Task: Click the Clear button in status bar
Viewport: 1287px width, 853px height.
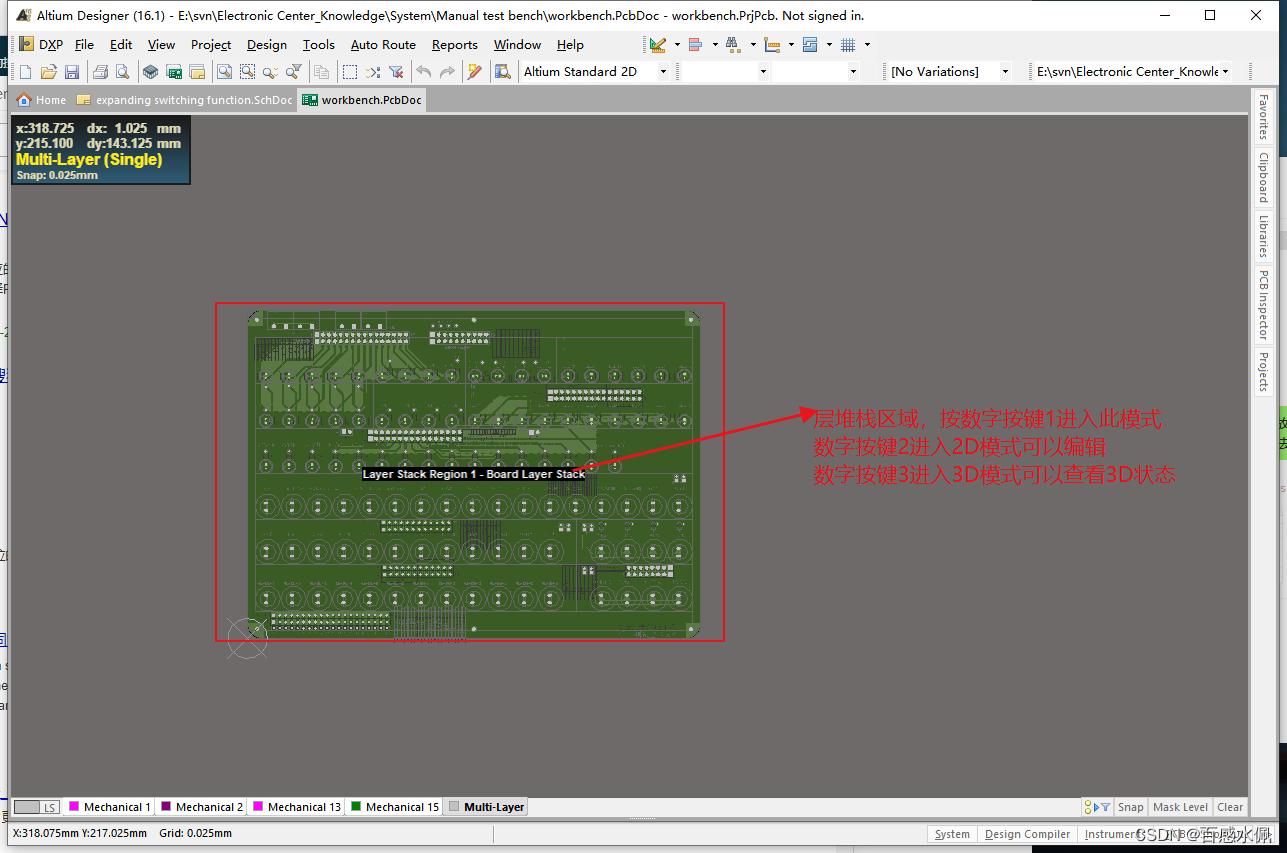Action: click(x=1229, y=806)
